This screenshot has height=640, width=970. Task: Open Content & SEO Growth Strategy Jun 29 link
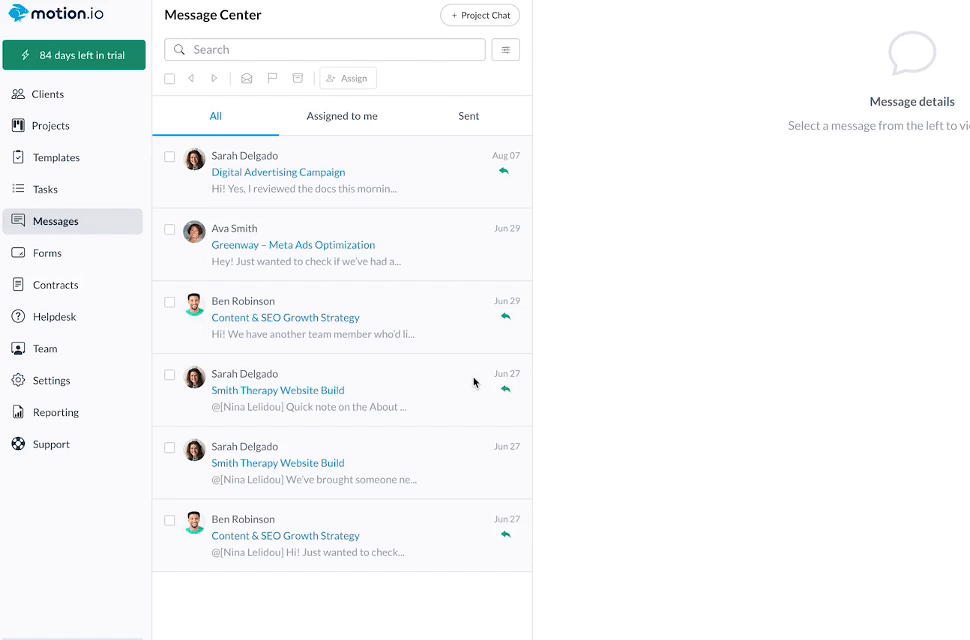tap(285, 318)
